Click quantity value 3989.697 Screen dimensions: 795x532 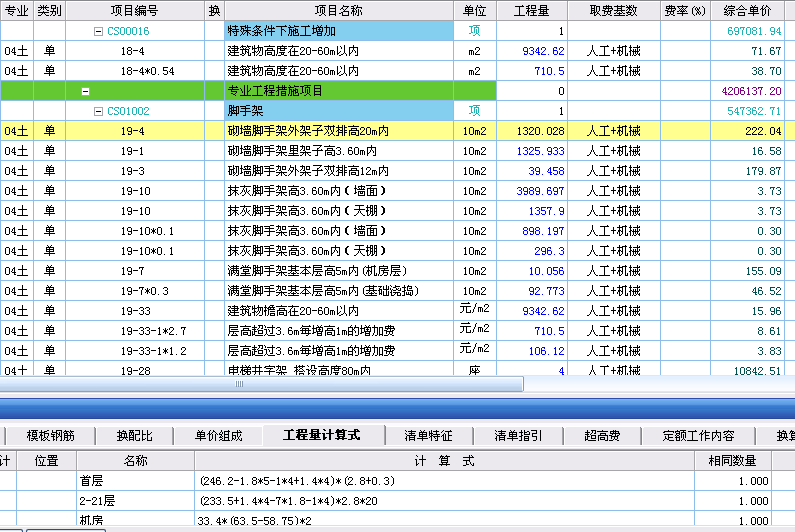tap(540, 191)
